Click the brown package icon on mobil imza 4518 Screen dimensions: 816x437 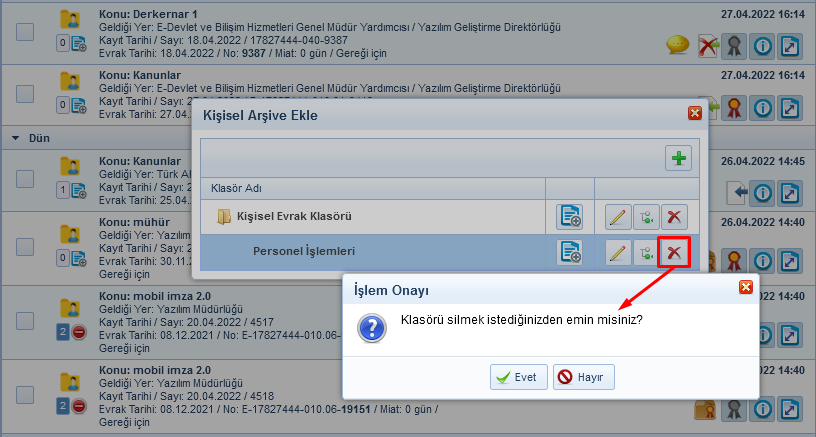click(705, 409)
